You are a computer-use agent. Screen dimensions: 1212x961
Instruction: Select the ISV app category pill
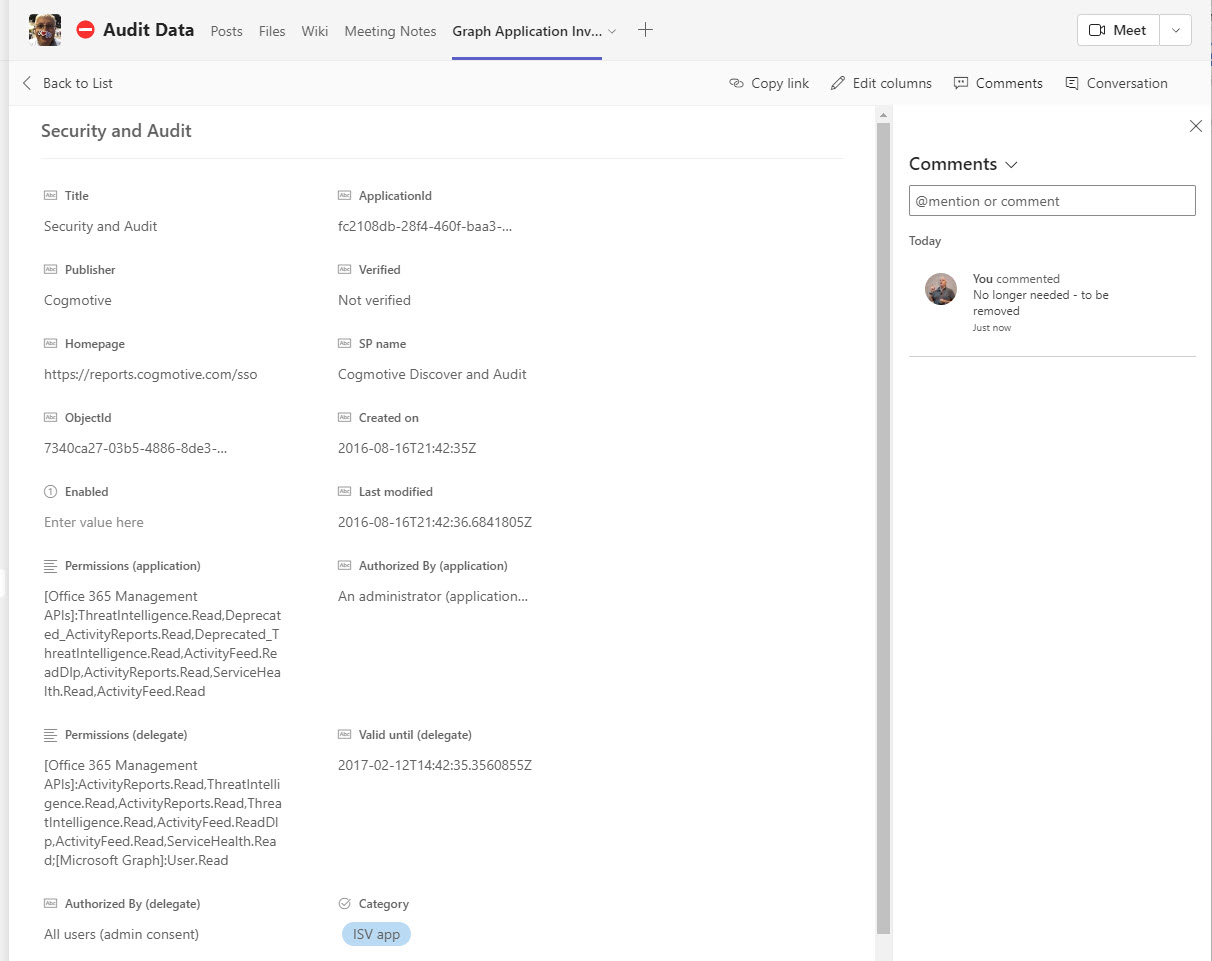tap(376, 934)
